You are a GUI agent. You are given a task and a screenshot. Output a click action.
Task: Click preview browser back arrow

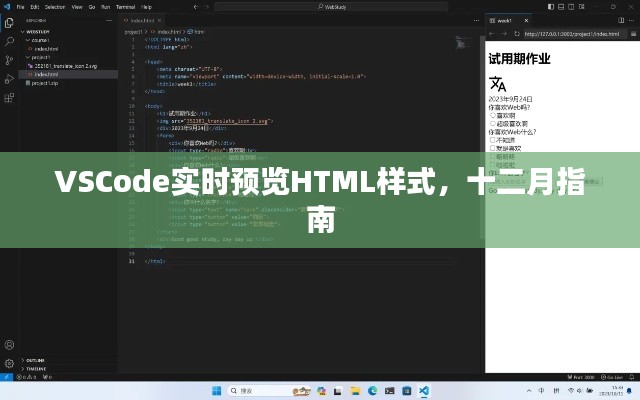[x=491, y=34]
